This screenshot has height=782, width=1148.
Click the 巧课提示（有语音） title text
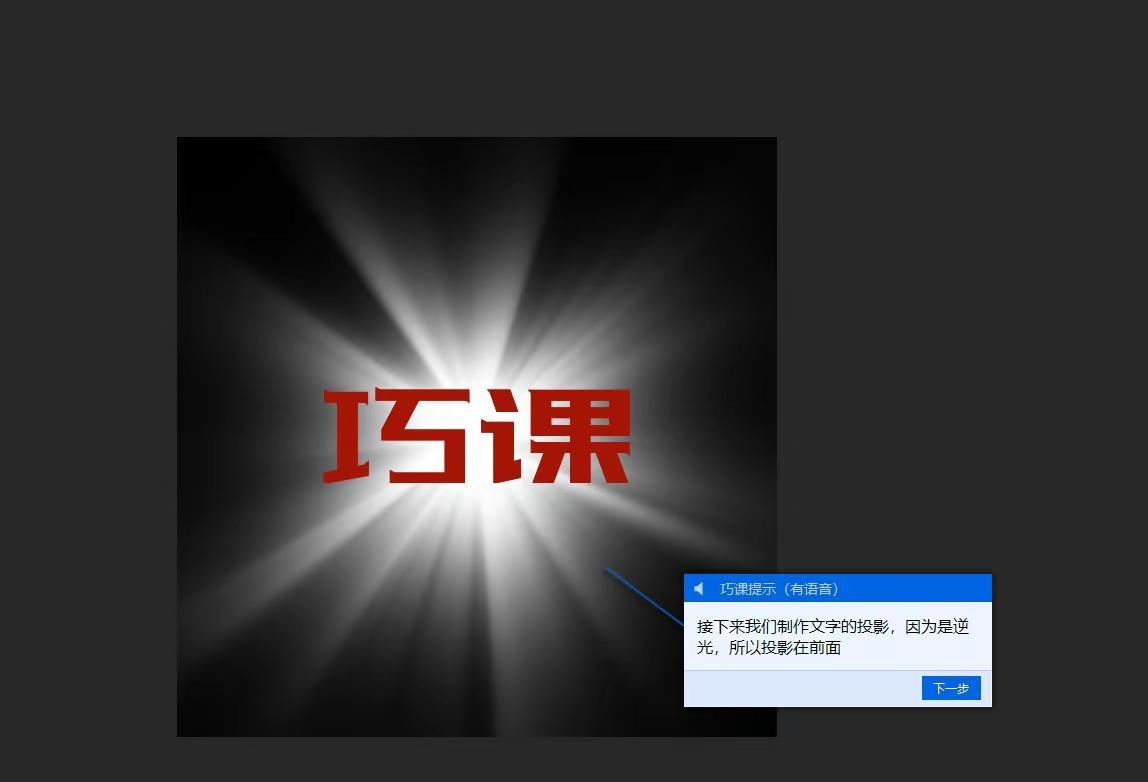point(779,589)
